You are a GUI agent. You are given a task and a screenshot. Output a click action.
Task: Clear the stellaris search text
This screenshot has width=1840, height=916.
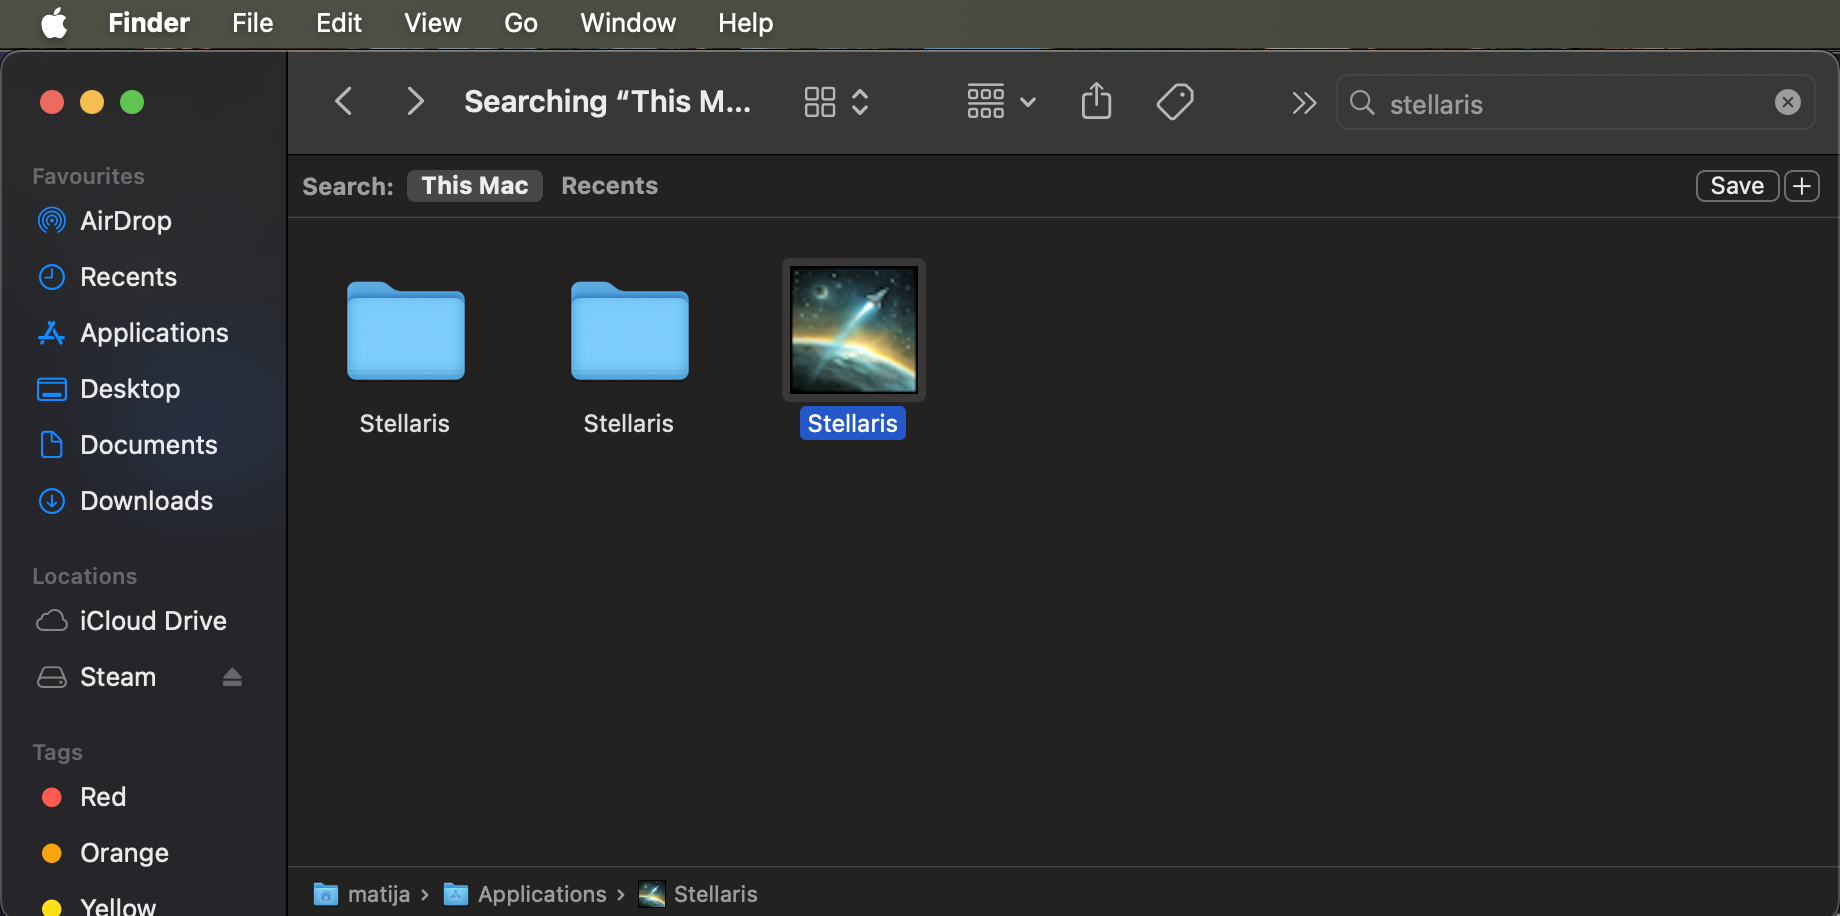(x=1787, y=102)
